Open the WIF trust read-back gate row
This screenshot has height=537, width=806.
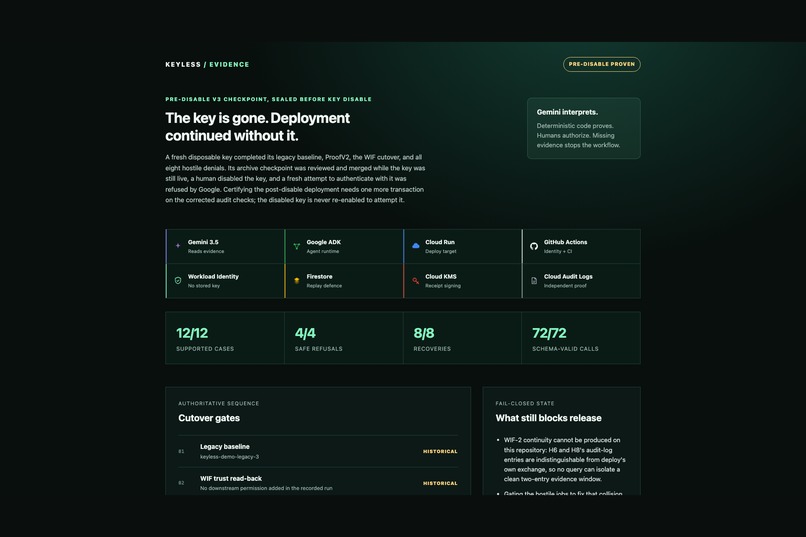318,483
